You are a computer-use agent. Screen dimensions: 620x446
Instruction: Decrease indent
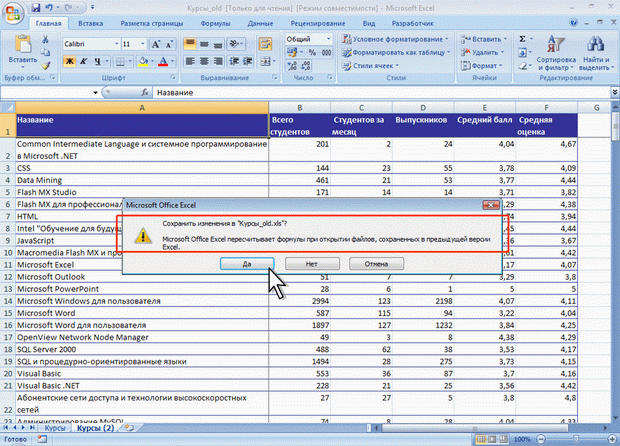pos(234,61)
